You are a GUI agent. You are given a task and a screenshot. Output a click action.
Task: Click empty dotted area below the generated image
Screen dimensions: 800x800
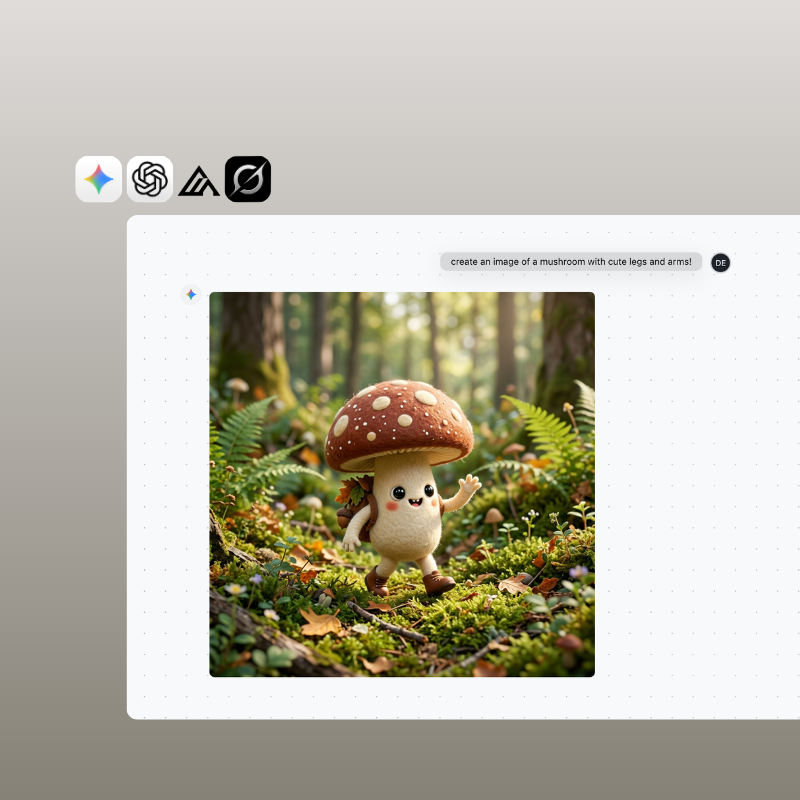point(402,697)
